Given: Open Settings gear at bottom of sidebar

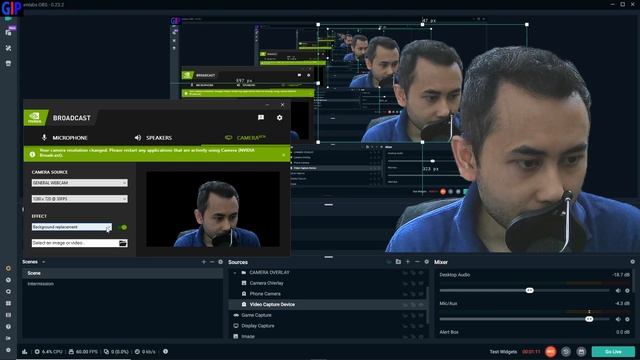Looking at the screenshot, I should click(x=8, y=350).
